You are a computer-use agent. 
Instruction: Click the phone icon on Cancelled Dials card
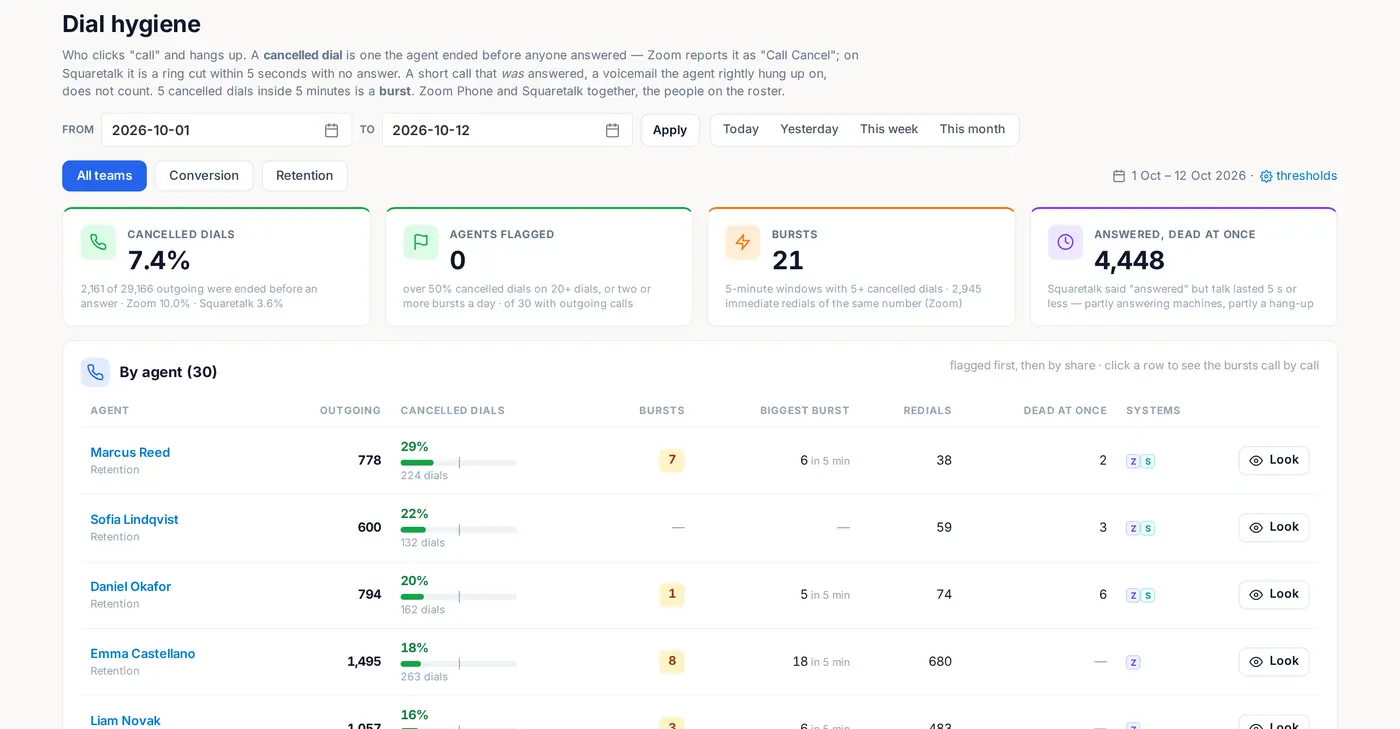(x=98, y=242)
